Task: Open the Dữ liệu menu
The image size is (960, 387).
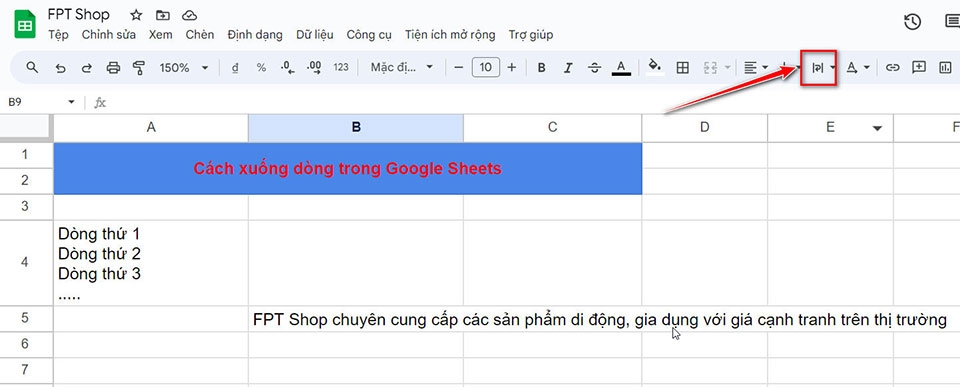Action: pos(315,35)
